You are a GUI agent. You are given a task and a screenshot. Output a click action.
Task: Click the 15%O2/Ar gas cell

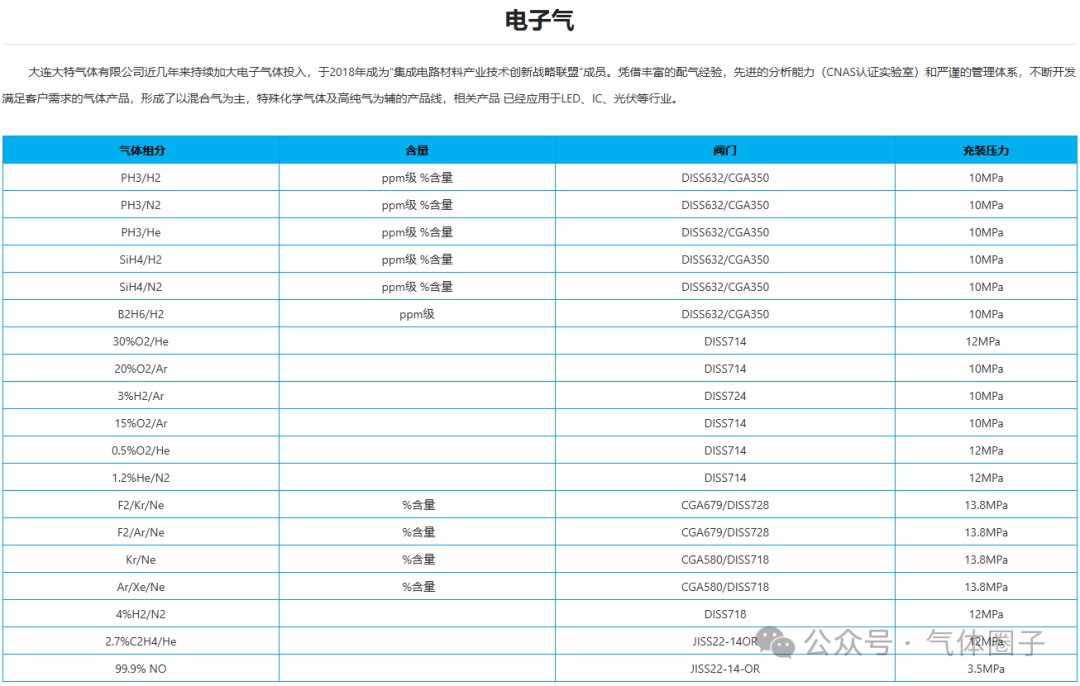(x=141, y=423)
